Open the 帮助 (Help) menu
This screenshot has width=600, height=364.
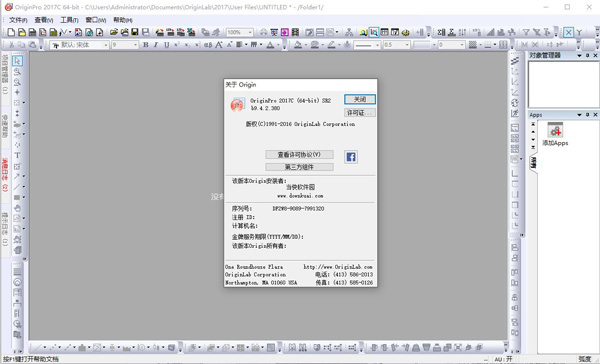123,20
